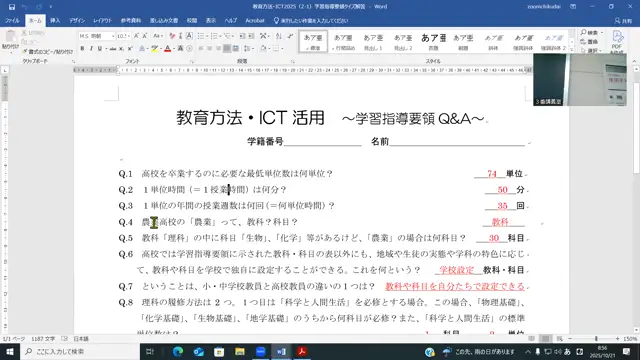Image resolution: width=640 pixels, height=360 pixels.
Task: Click the Adobe Acrobat taskbar icon
Action: click(x=302, y=351)
